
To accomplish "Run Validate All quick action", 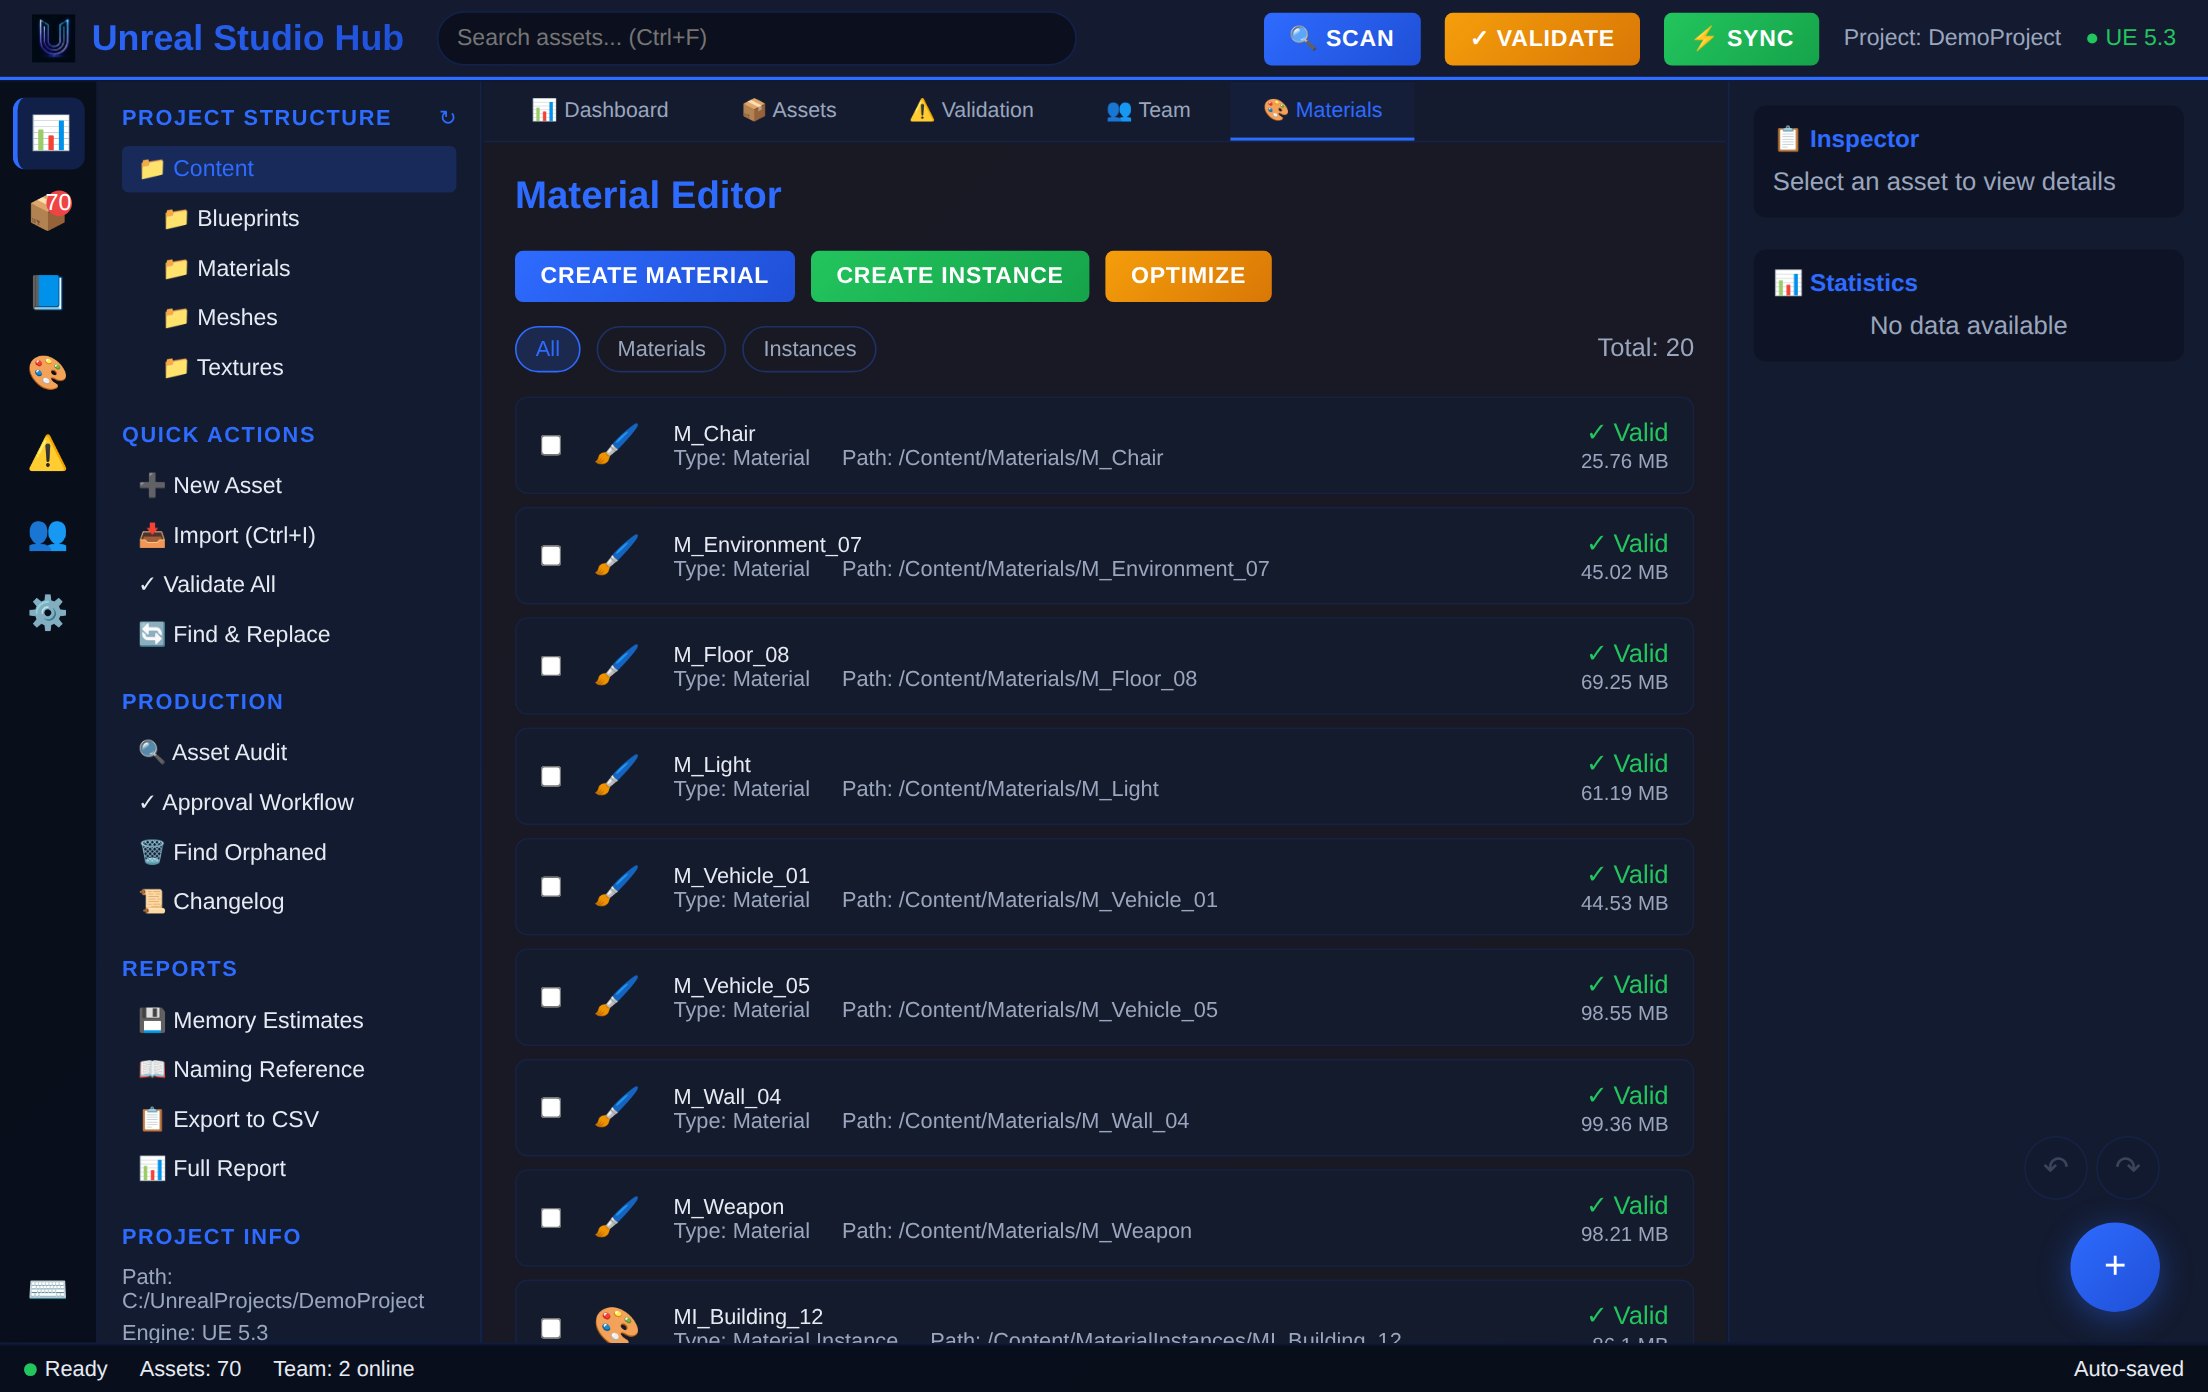I will coord(289,584).
